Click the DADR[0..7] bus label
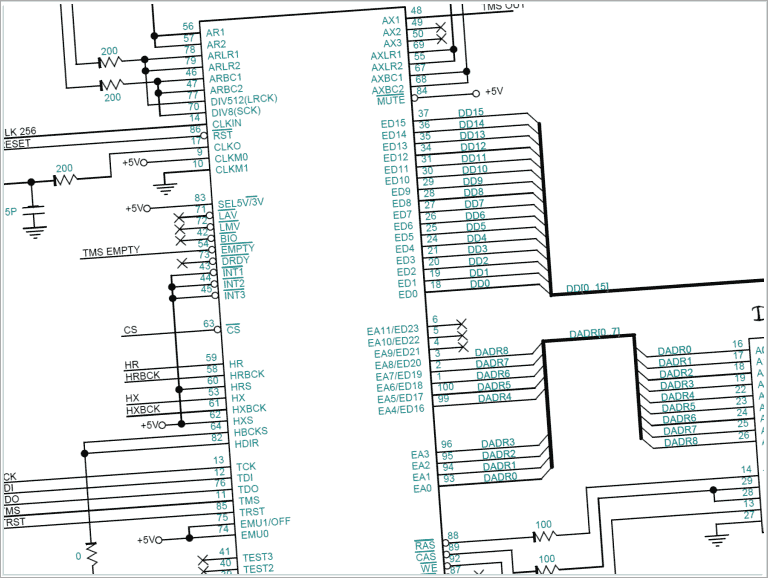Viewport: 768px width, 578px height. click(595, 334)
